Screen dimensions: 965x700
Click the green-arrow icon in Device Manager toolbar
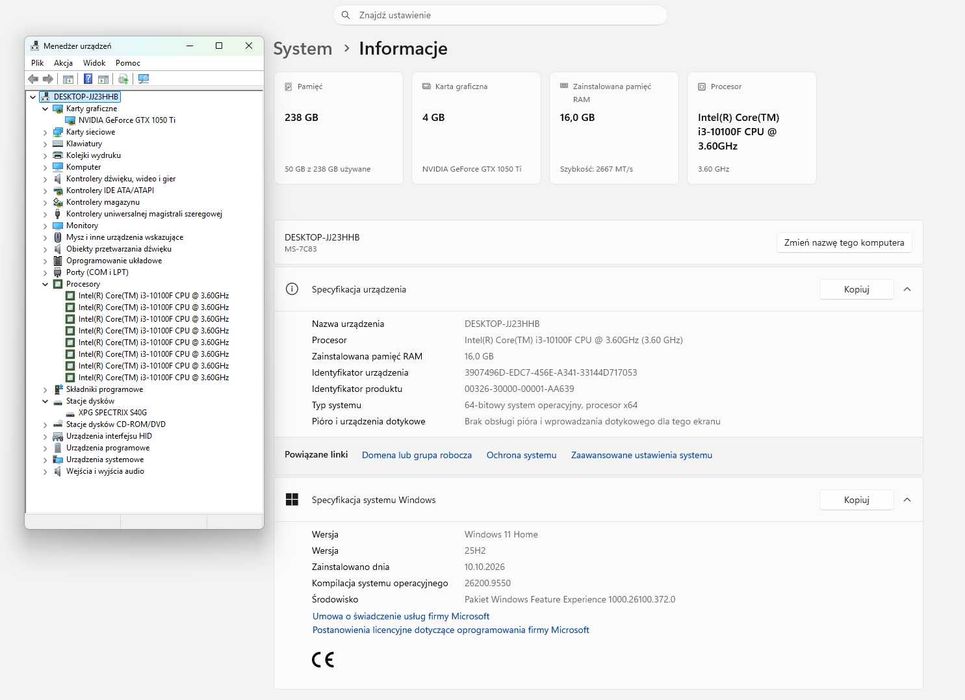(x=123, y=79)
